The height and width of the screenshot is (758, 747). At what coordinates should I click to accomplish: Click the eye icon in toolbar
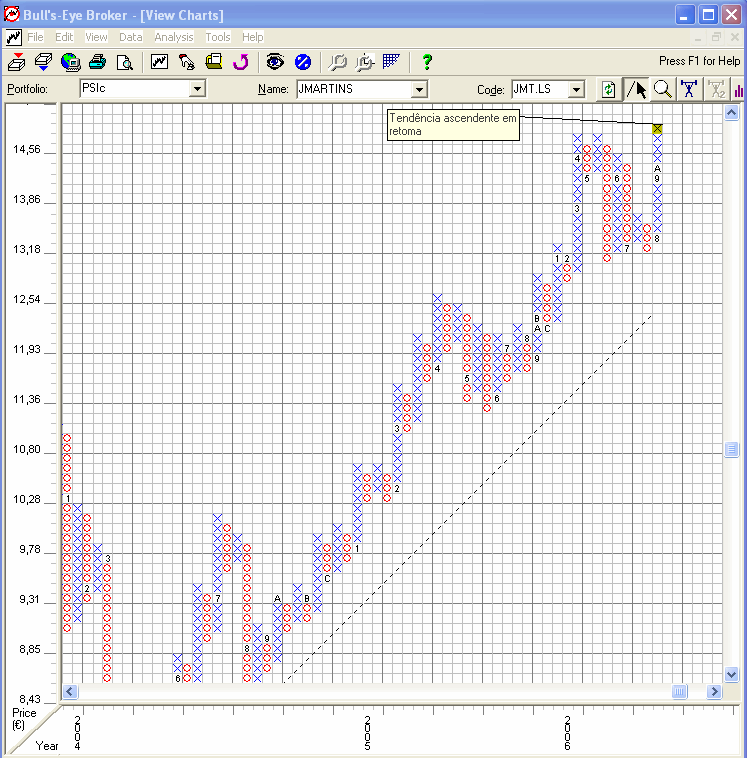pyautogui.click(x=275, y=62)
